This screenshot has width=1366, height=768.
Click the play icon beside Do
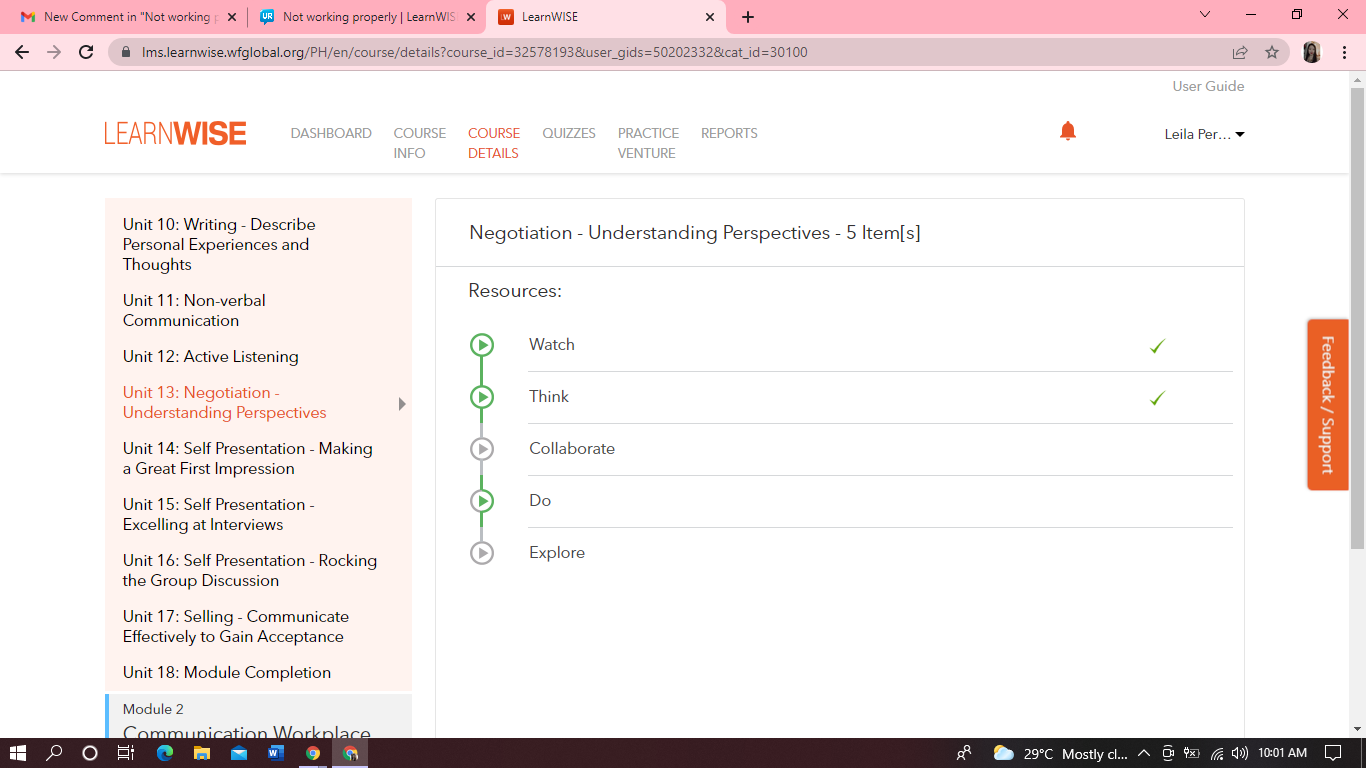(x=482, y=501)
